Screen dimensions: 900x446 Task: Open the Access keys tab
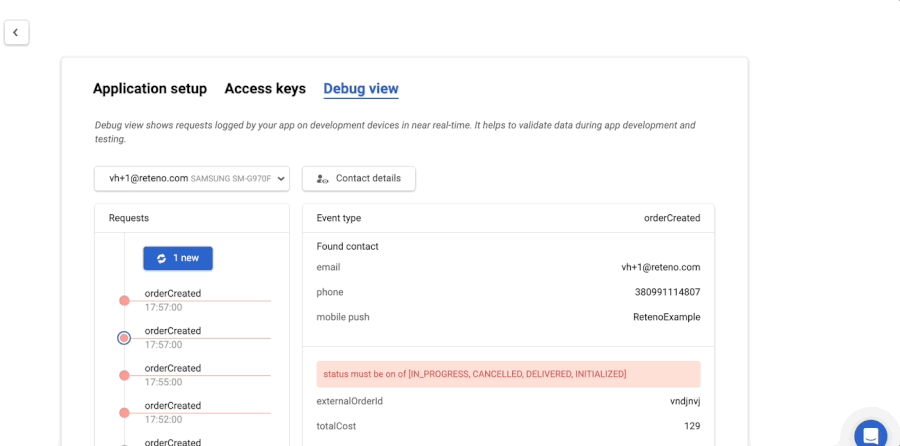pyautogui.click(x=265, y=89)
